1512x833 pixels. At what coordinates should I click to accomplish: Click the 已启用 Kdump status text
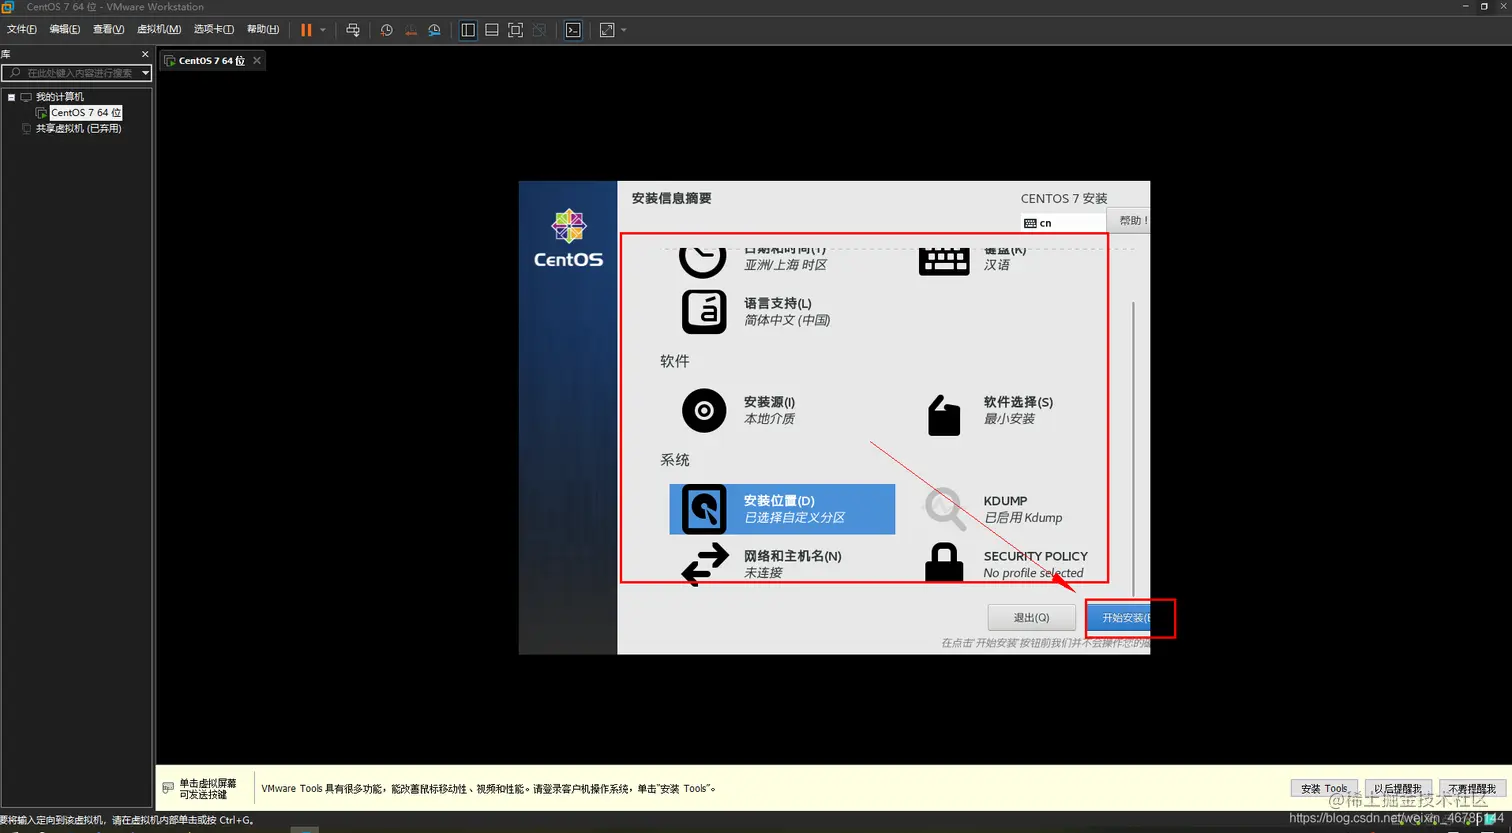coord(1023,518)
